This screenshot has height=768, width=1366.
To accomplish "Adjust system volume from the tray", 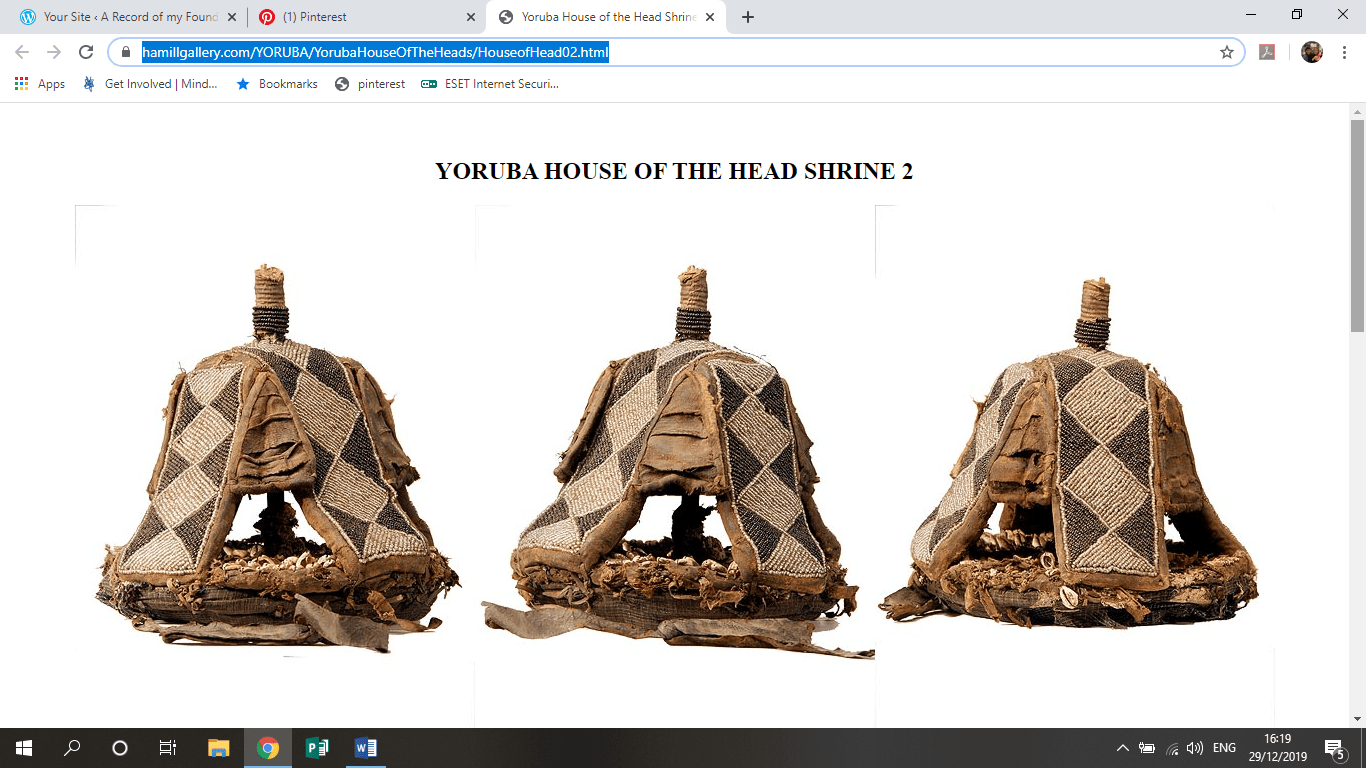I will pyautogui.click(x=1196, y=747).
